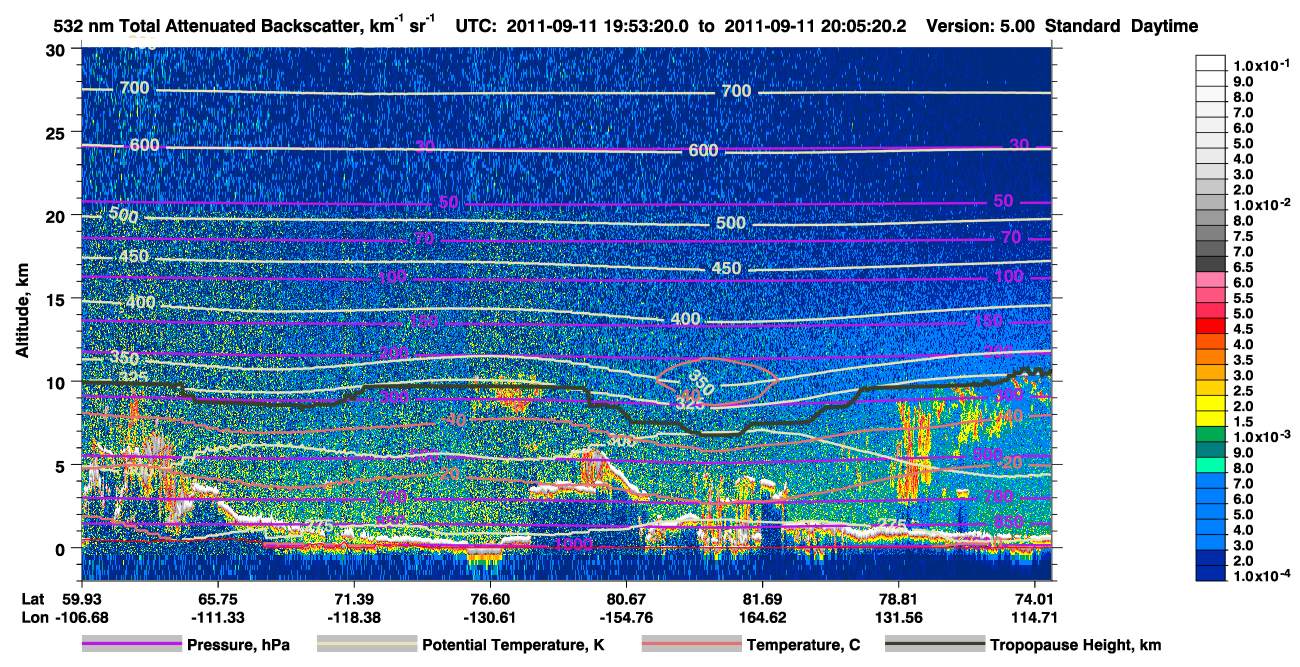Click the 6.5 colorbar label
This screenshot has width=1300, height=667.
1243,267
